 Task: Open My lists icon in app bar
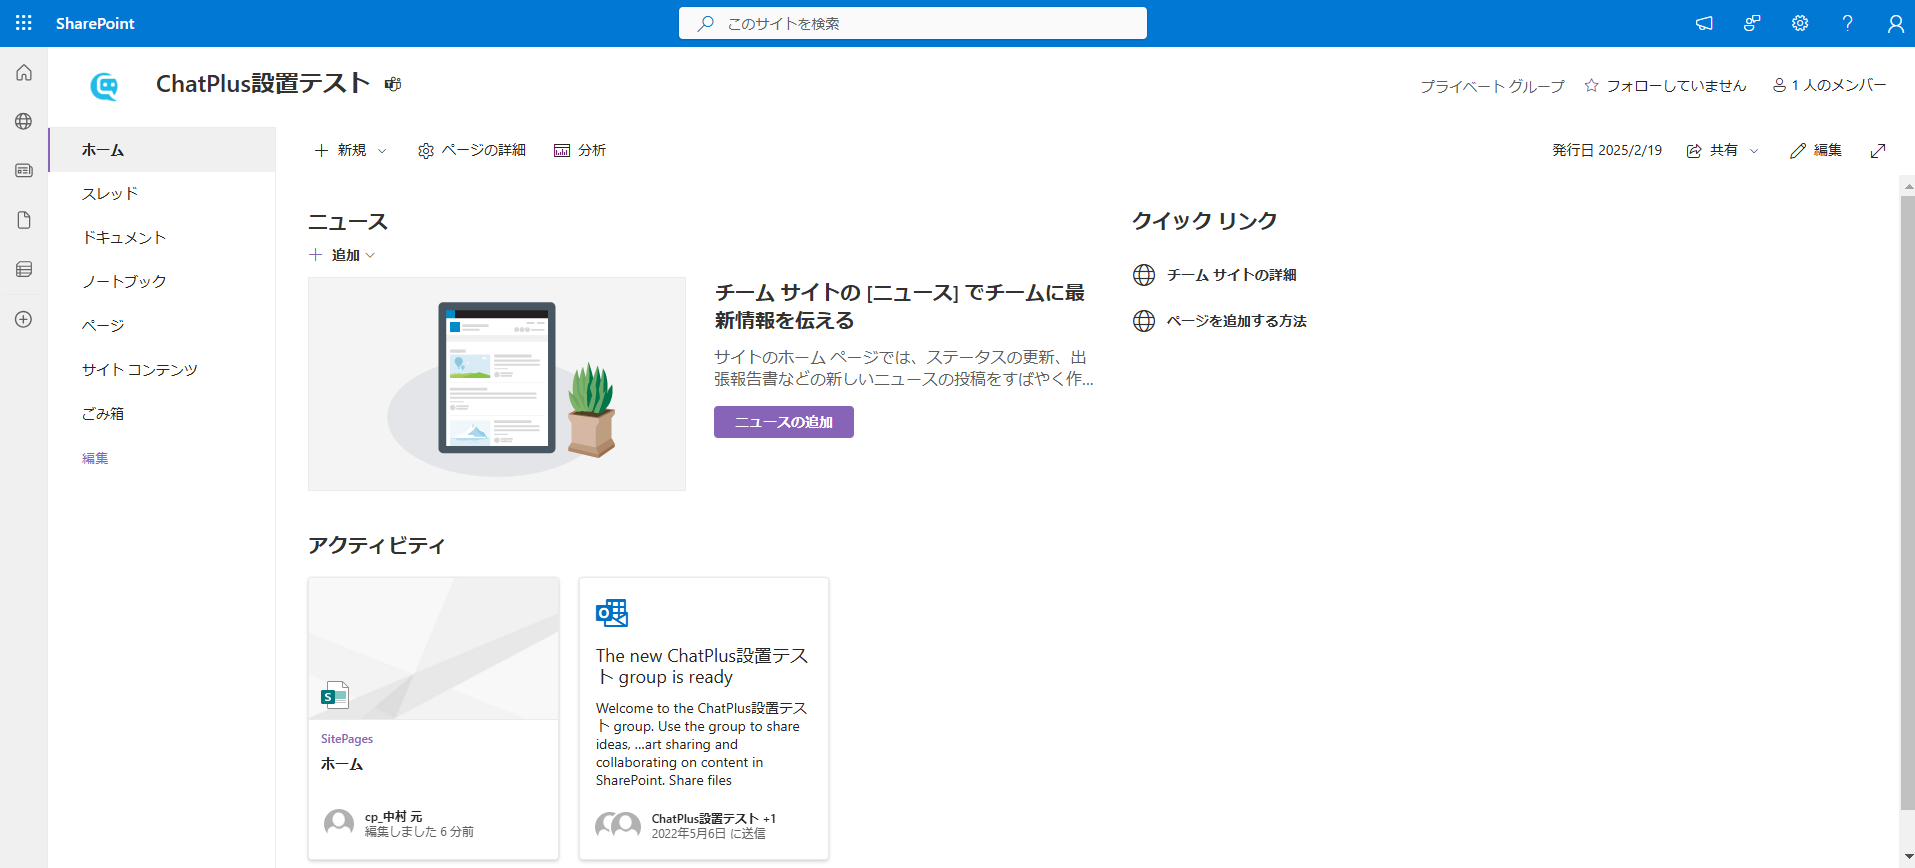click(x=24, y=269)
